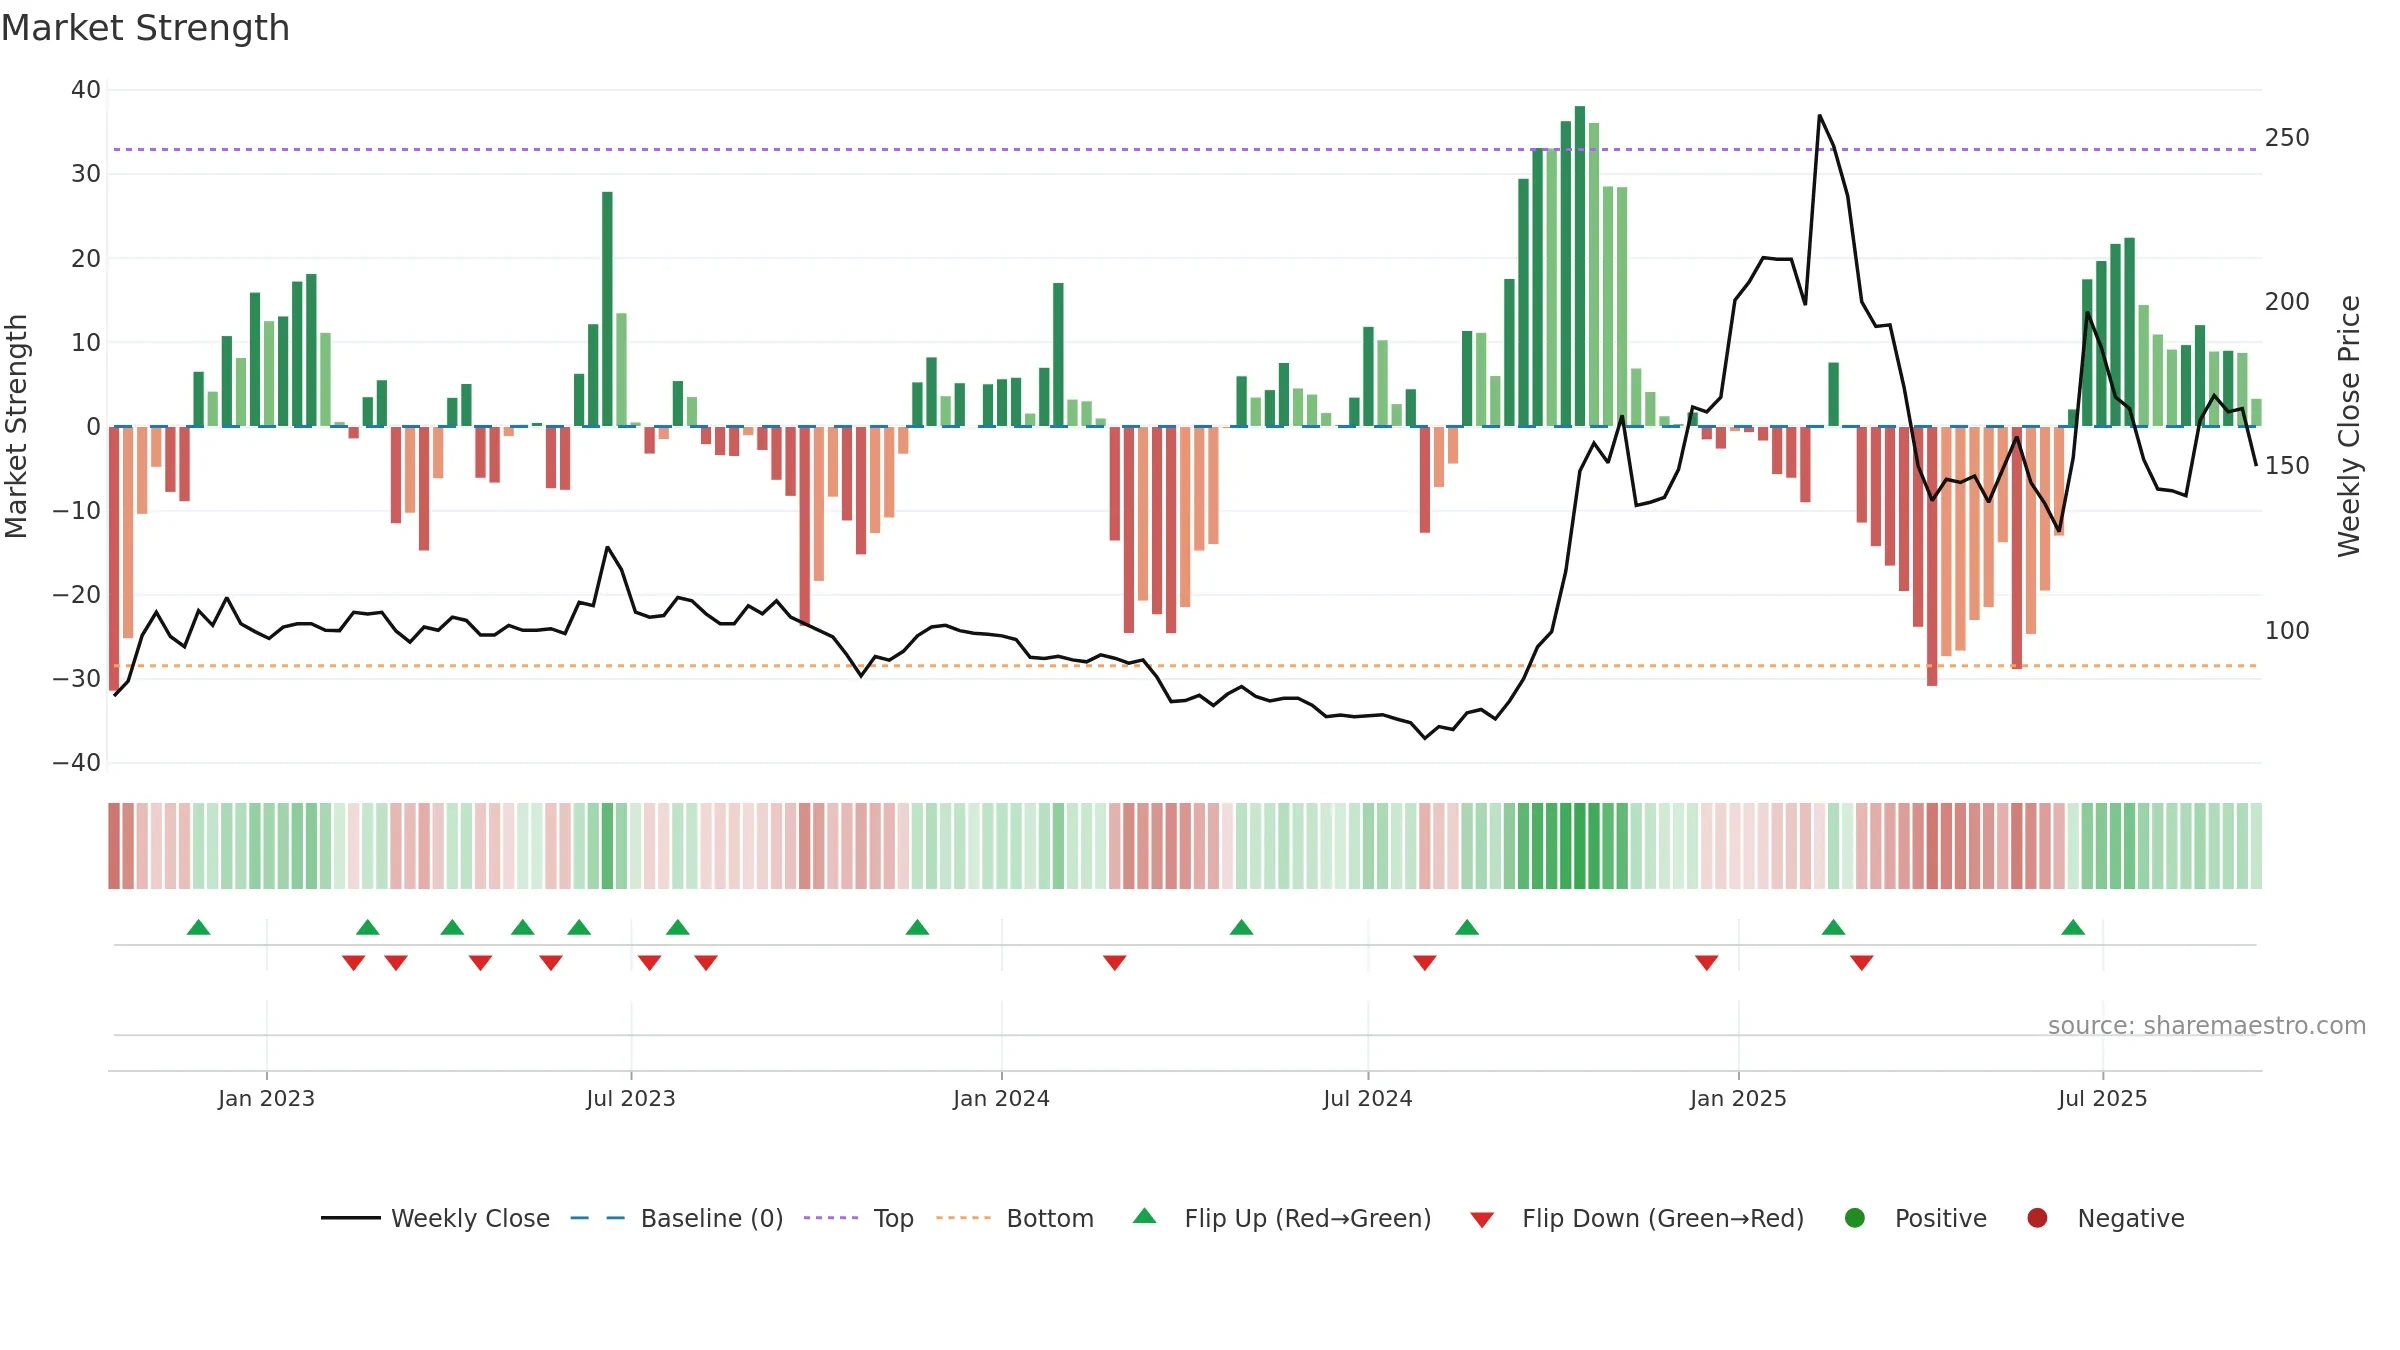Click the 'Market Strength' chart title
The width and height of the screenshot is (2400, 1350).
pyautogui.click(x=146, y=28)
